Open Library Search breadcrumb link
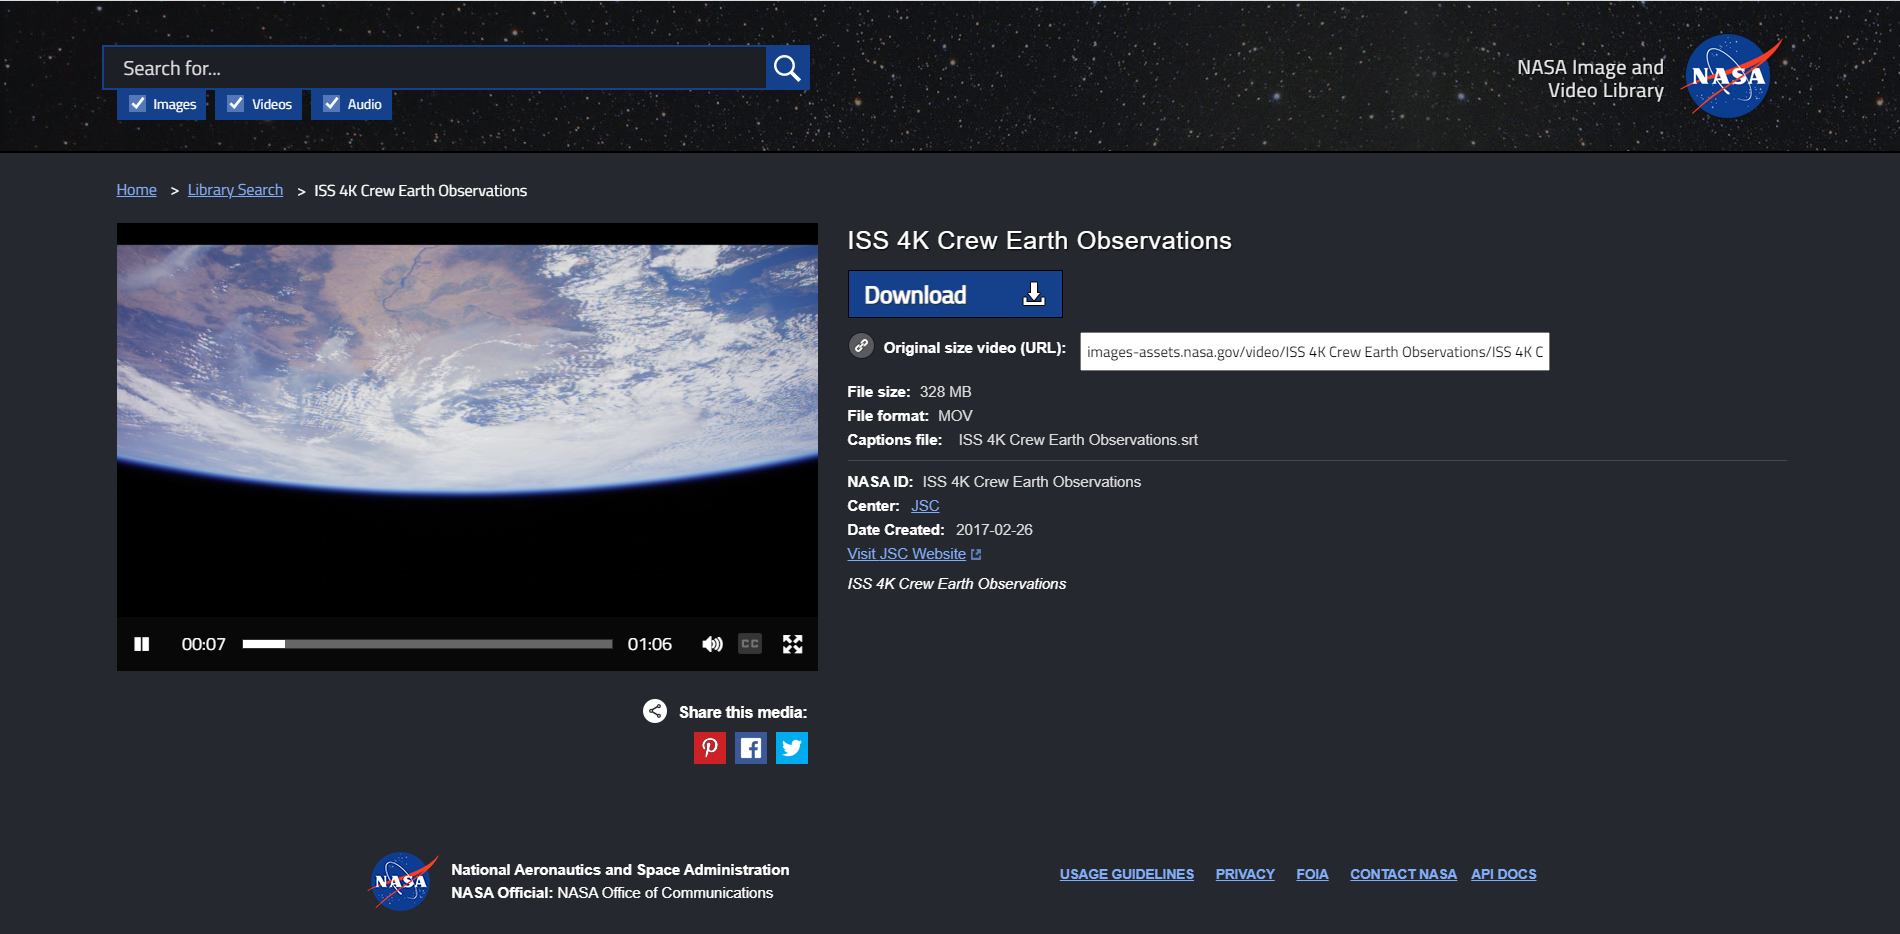This screenshot has width=1900, height=934. coord(235,190)
